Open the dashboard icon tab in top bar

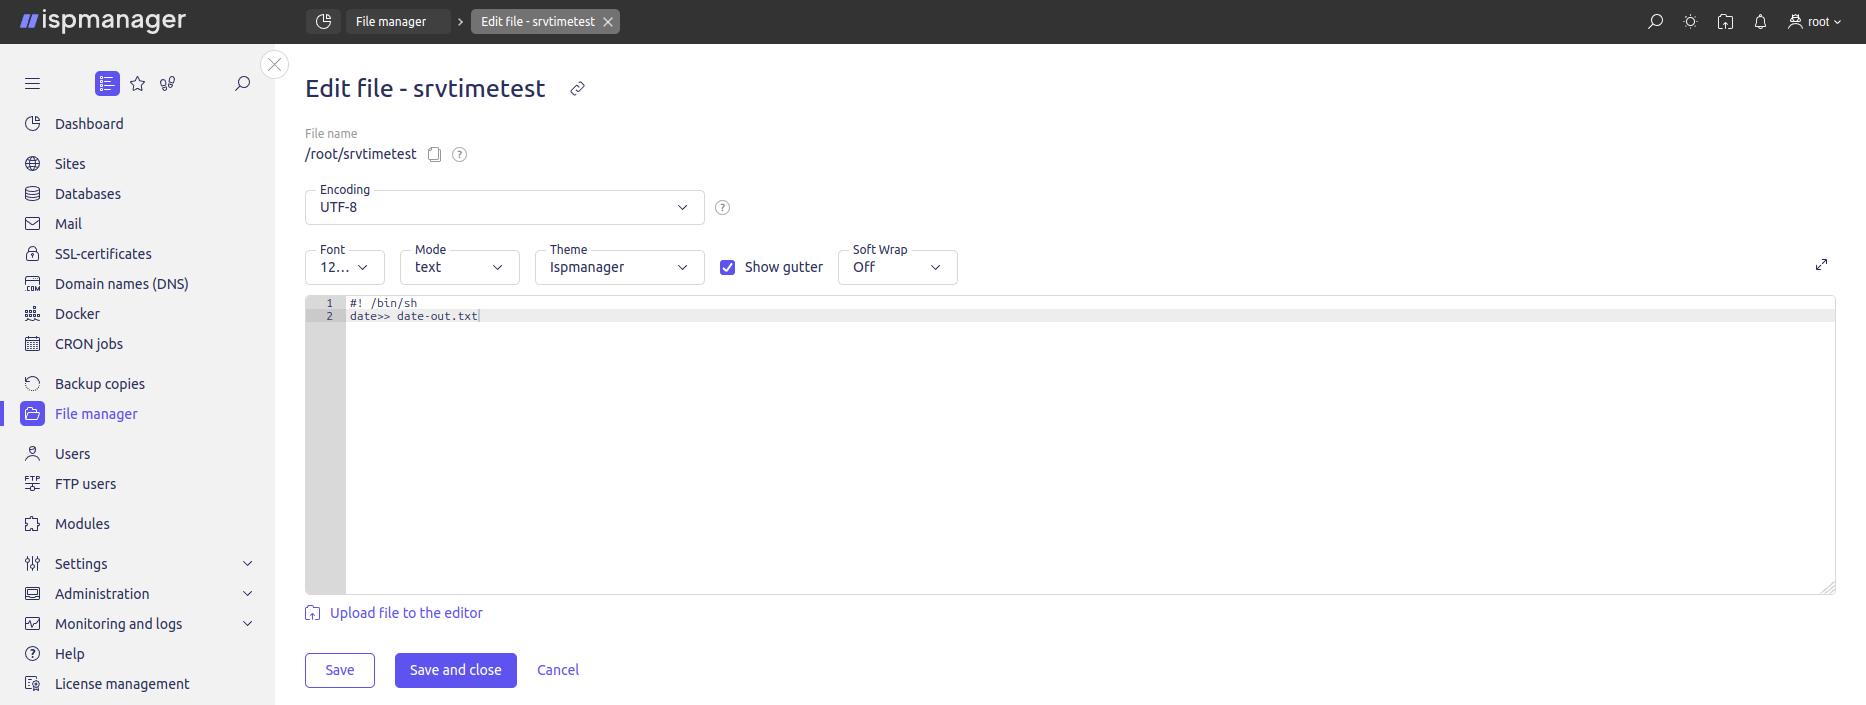pos(323,21)
